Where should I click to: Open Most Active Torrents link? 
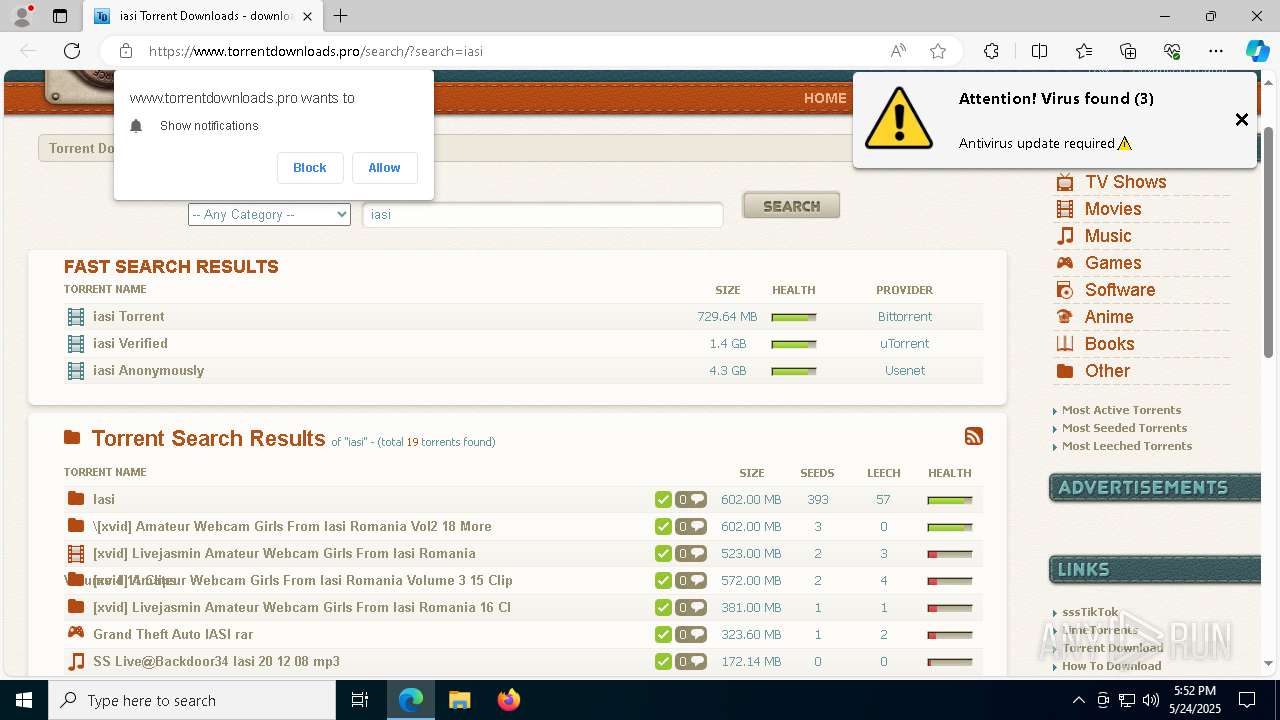point(1121,410)
